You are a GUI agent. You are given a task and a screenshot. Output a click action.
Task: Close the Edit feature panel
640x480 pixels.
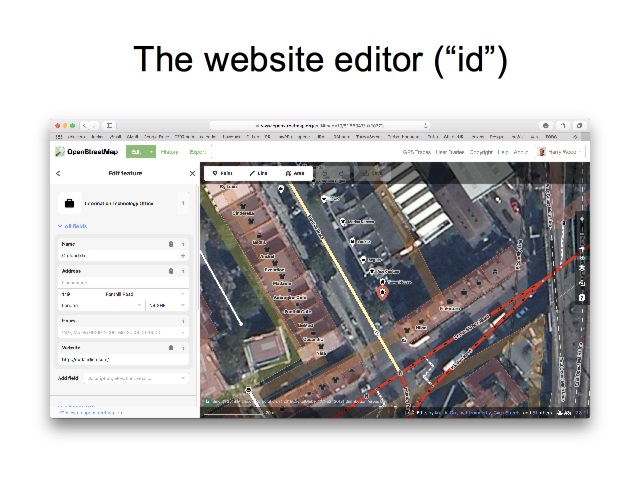[192, 173]
